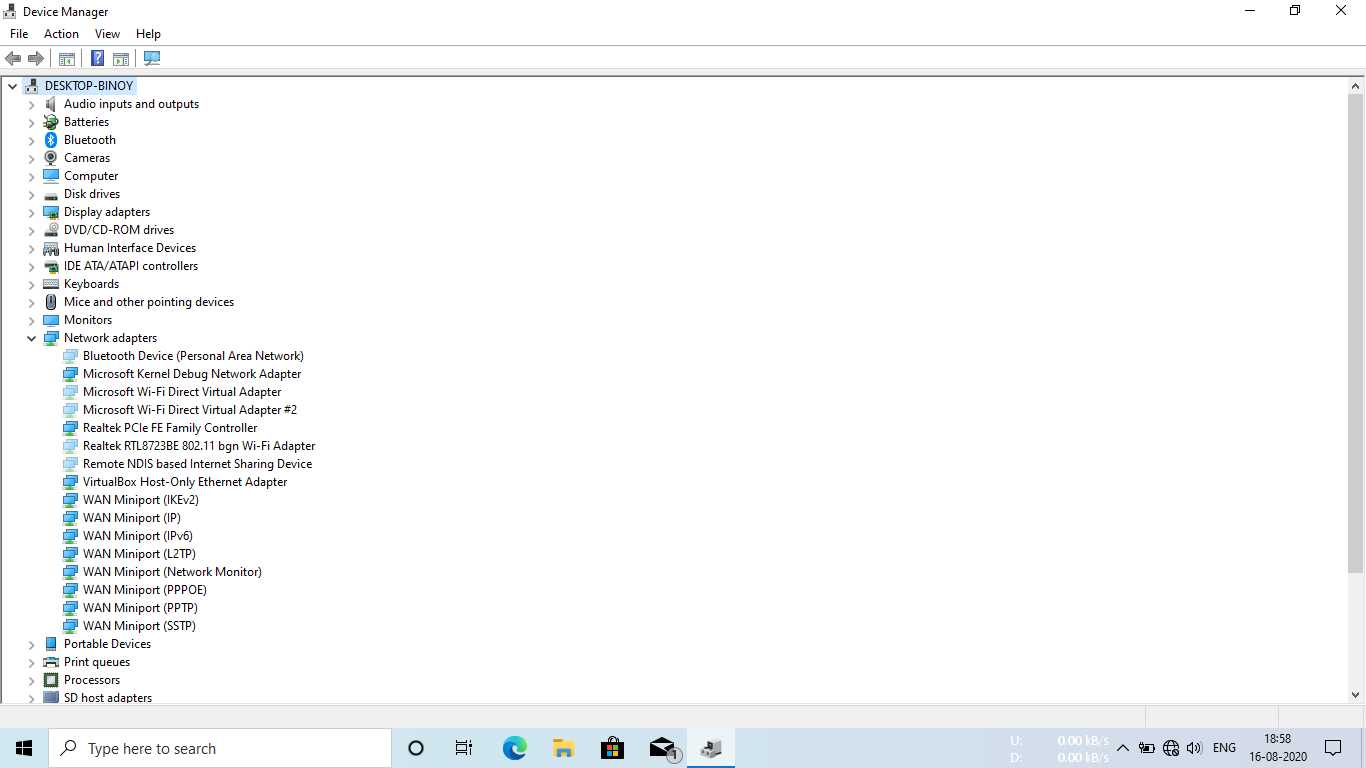Image resolution: width=1366 pixels, height=768 pixels.
Task: Click the Disk drives label
Action: [92, 194]
